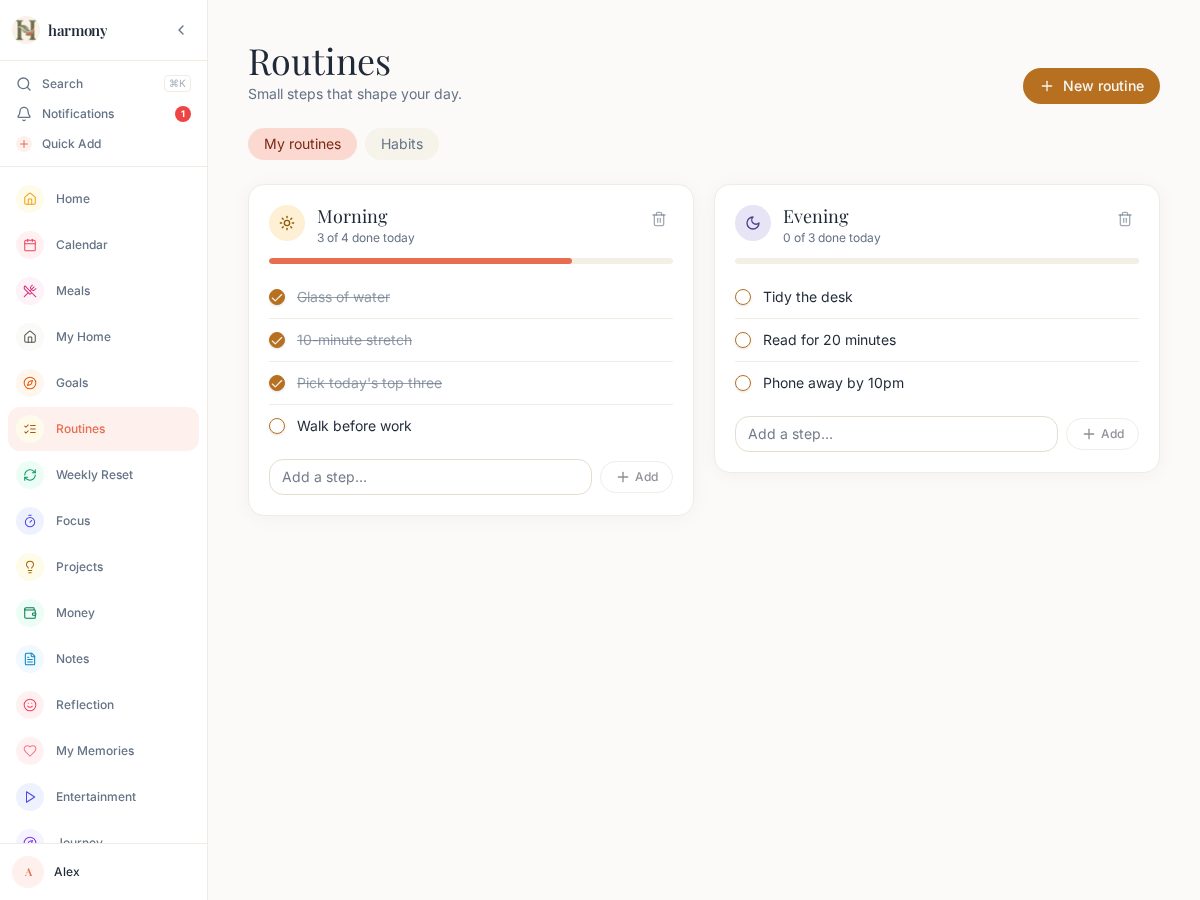Open the Focus timer icon in sidebar

[30, 521]
